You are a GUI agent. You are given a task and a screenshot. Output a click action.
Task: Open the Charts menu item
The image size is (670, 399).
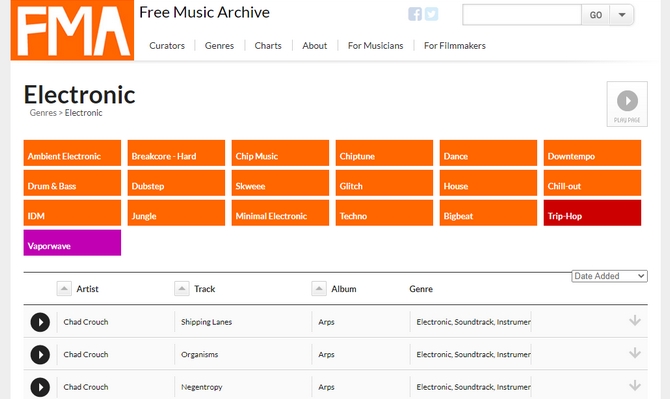[268, 46]
